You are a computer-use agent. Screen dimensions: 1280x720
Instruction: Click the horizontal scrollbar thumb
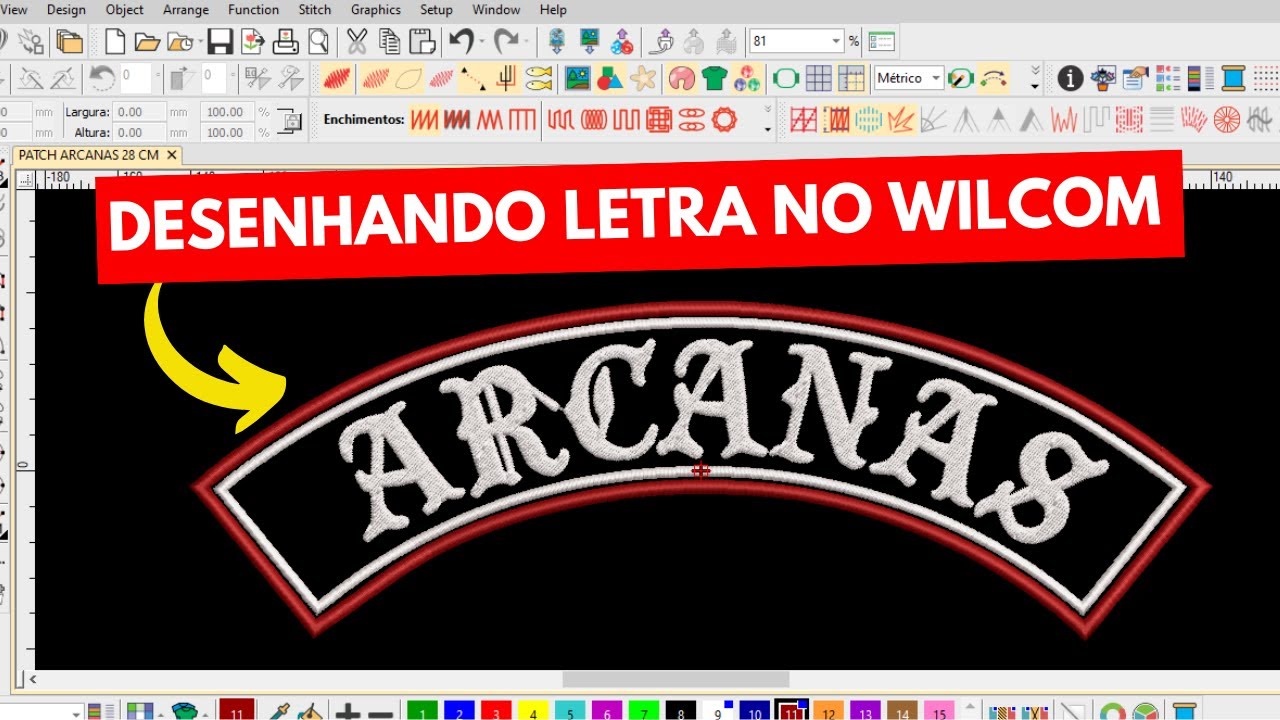tap(675, 680)
